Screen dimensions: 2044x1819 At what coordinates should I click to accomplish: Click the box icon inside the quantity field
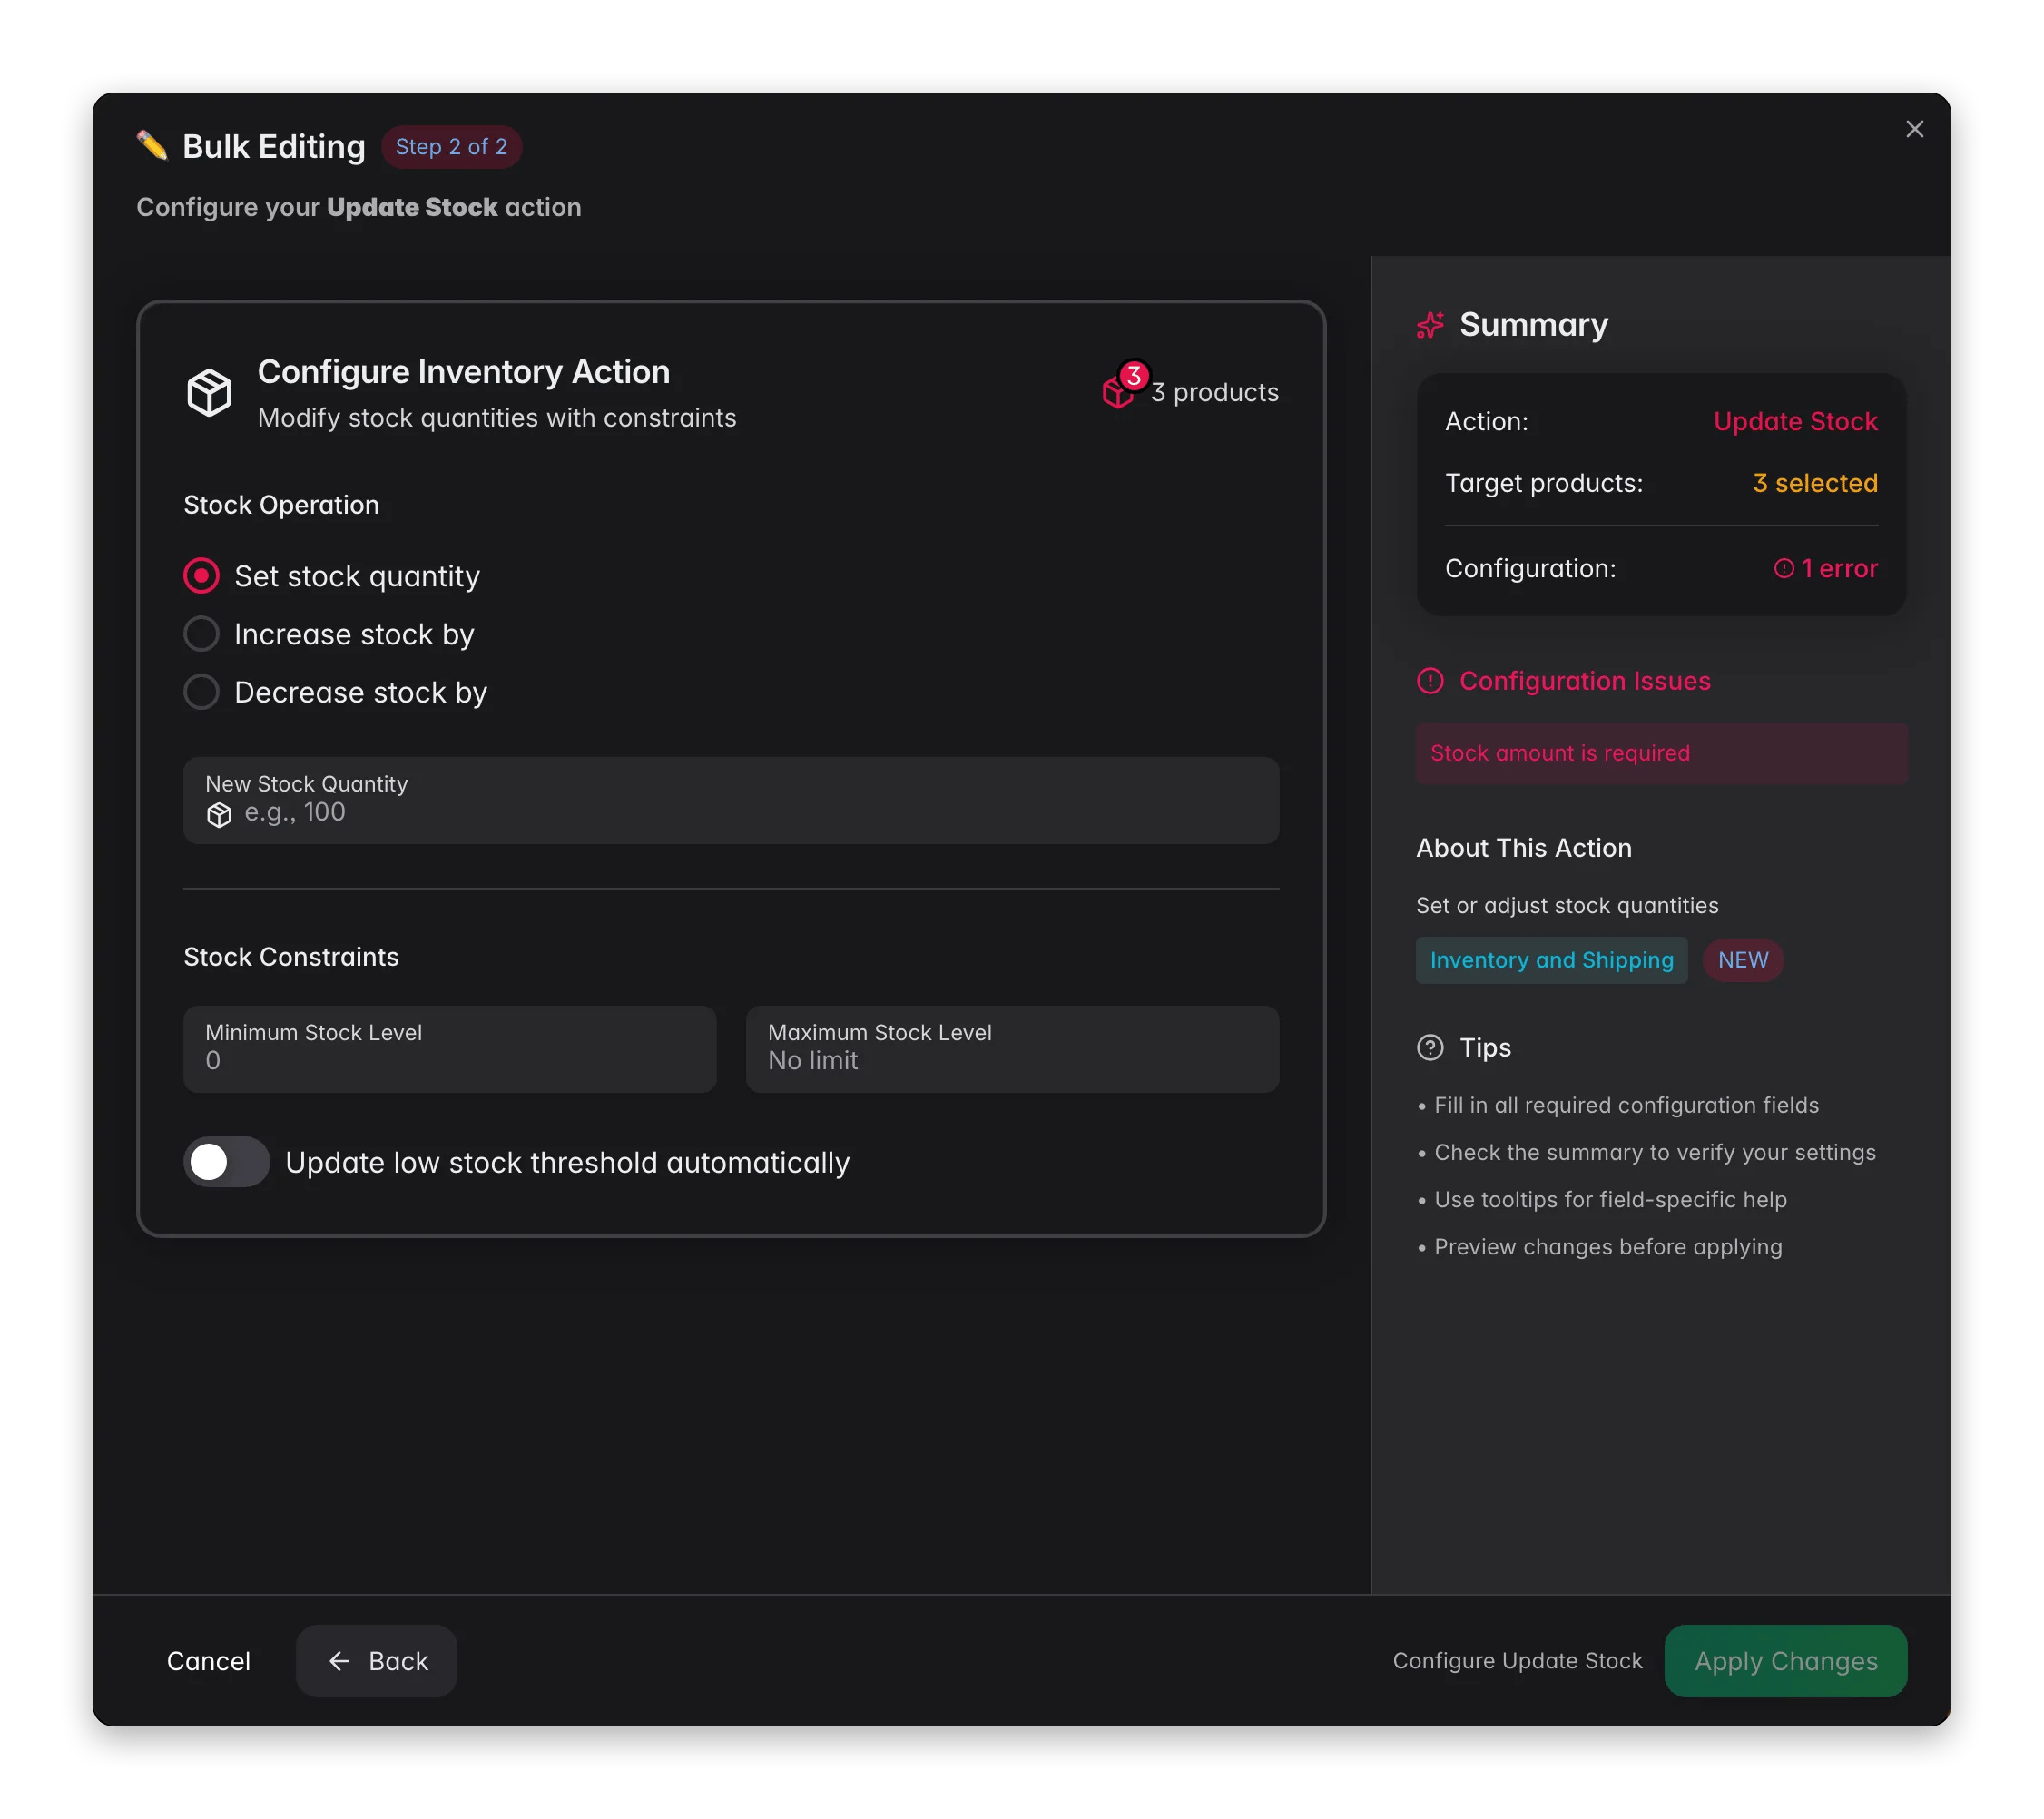click(x=219, y=815)
